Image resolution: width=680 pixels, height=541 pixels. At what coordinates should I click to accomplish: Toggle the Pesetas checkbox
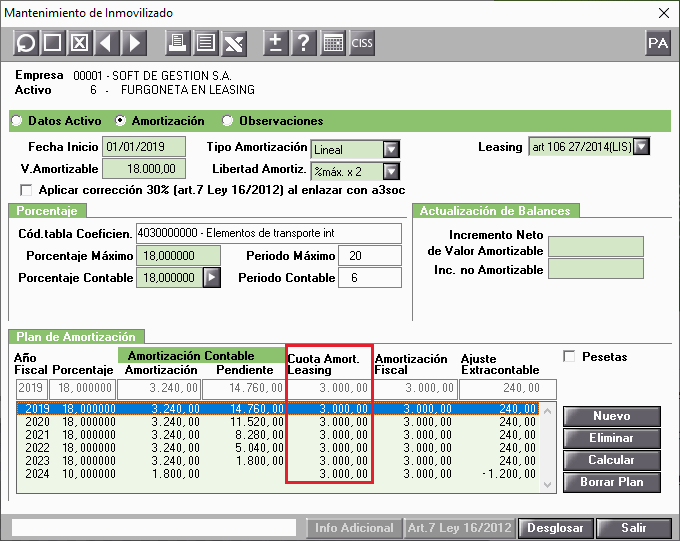569,357
